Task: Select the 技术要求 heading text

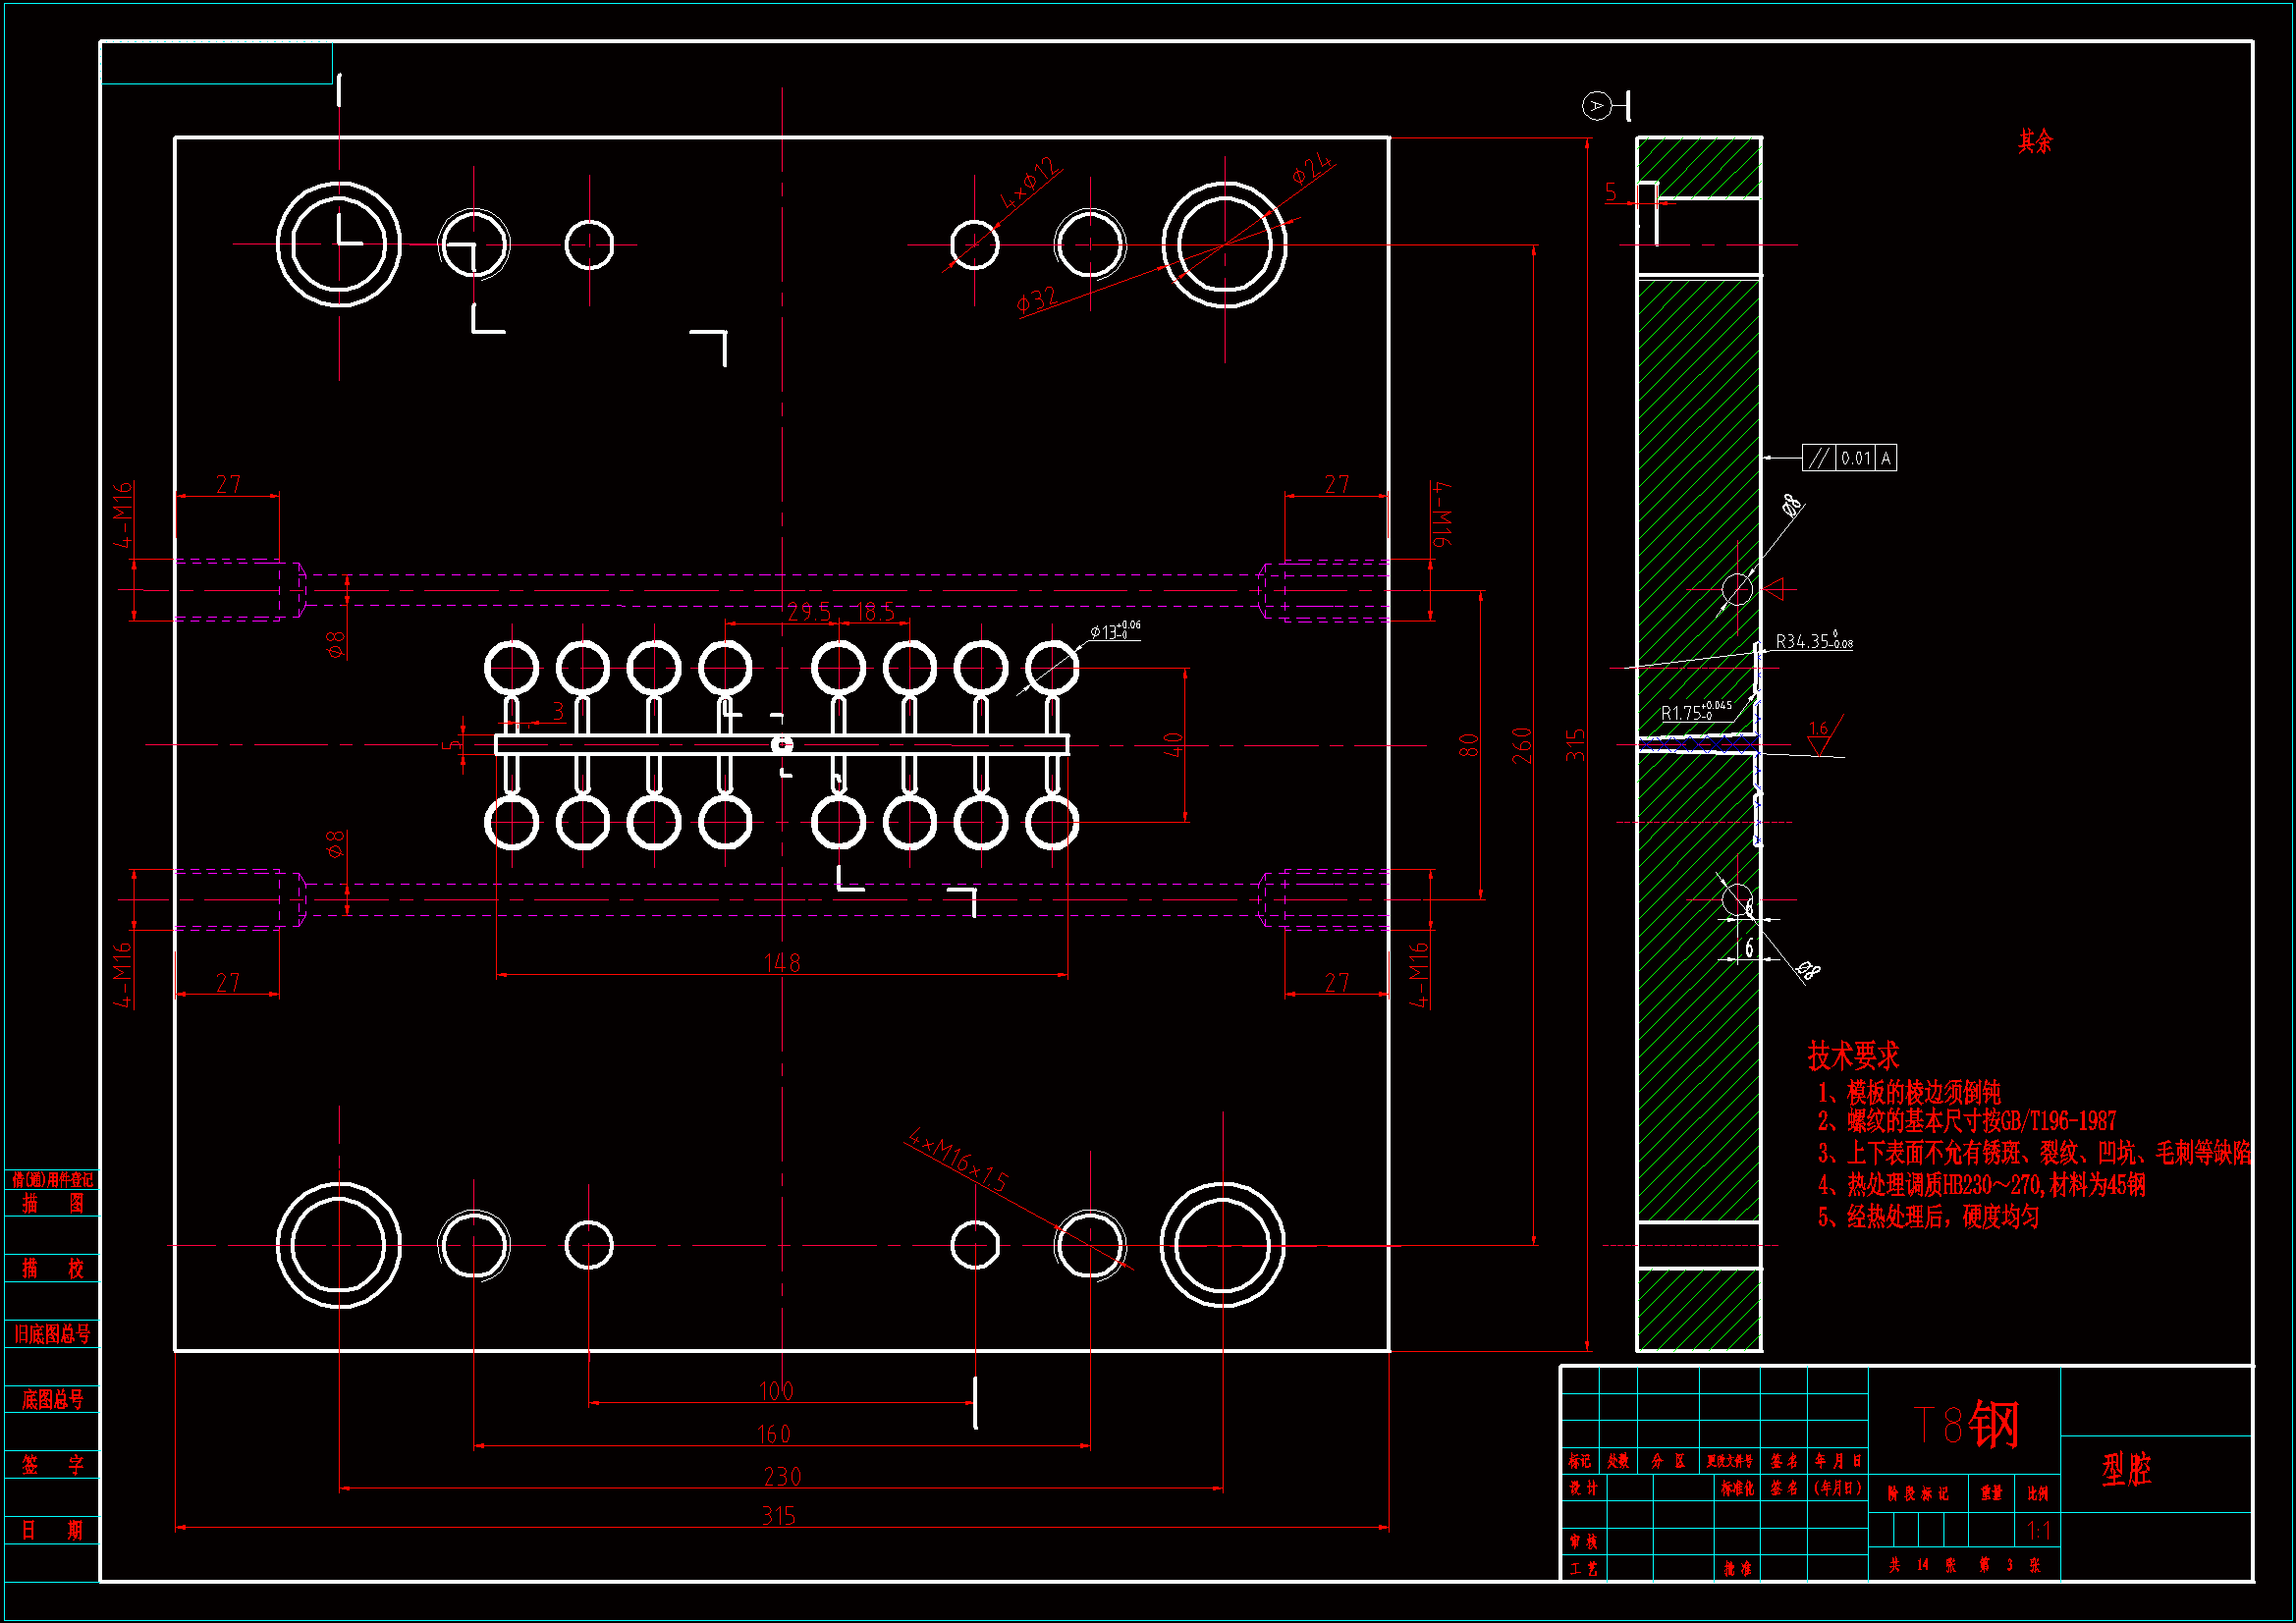Action: pos(1853,1055)
